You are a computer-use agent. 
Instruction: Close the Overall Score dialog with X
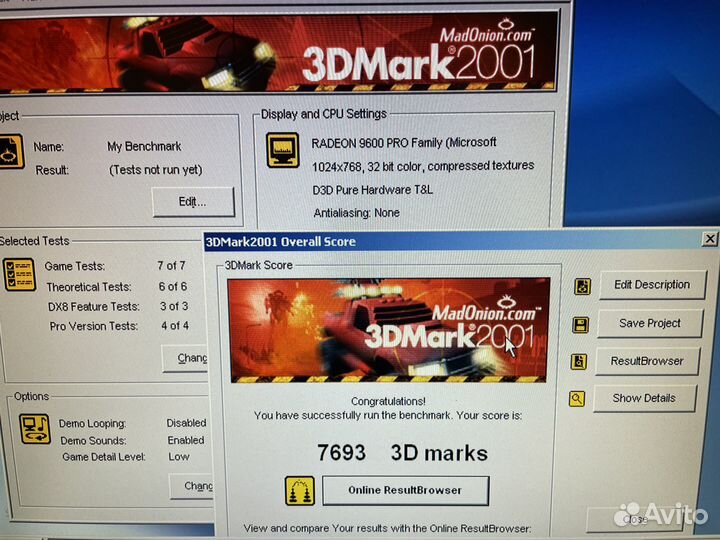coord(710,239)
